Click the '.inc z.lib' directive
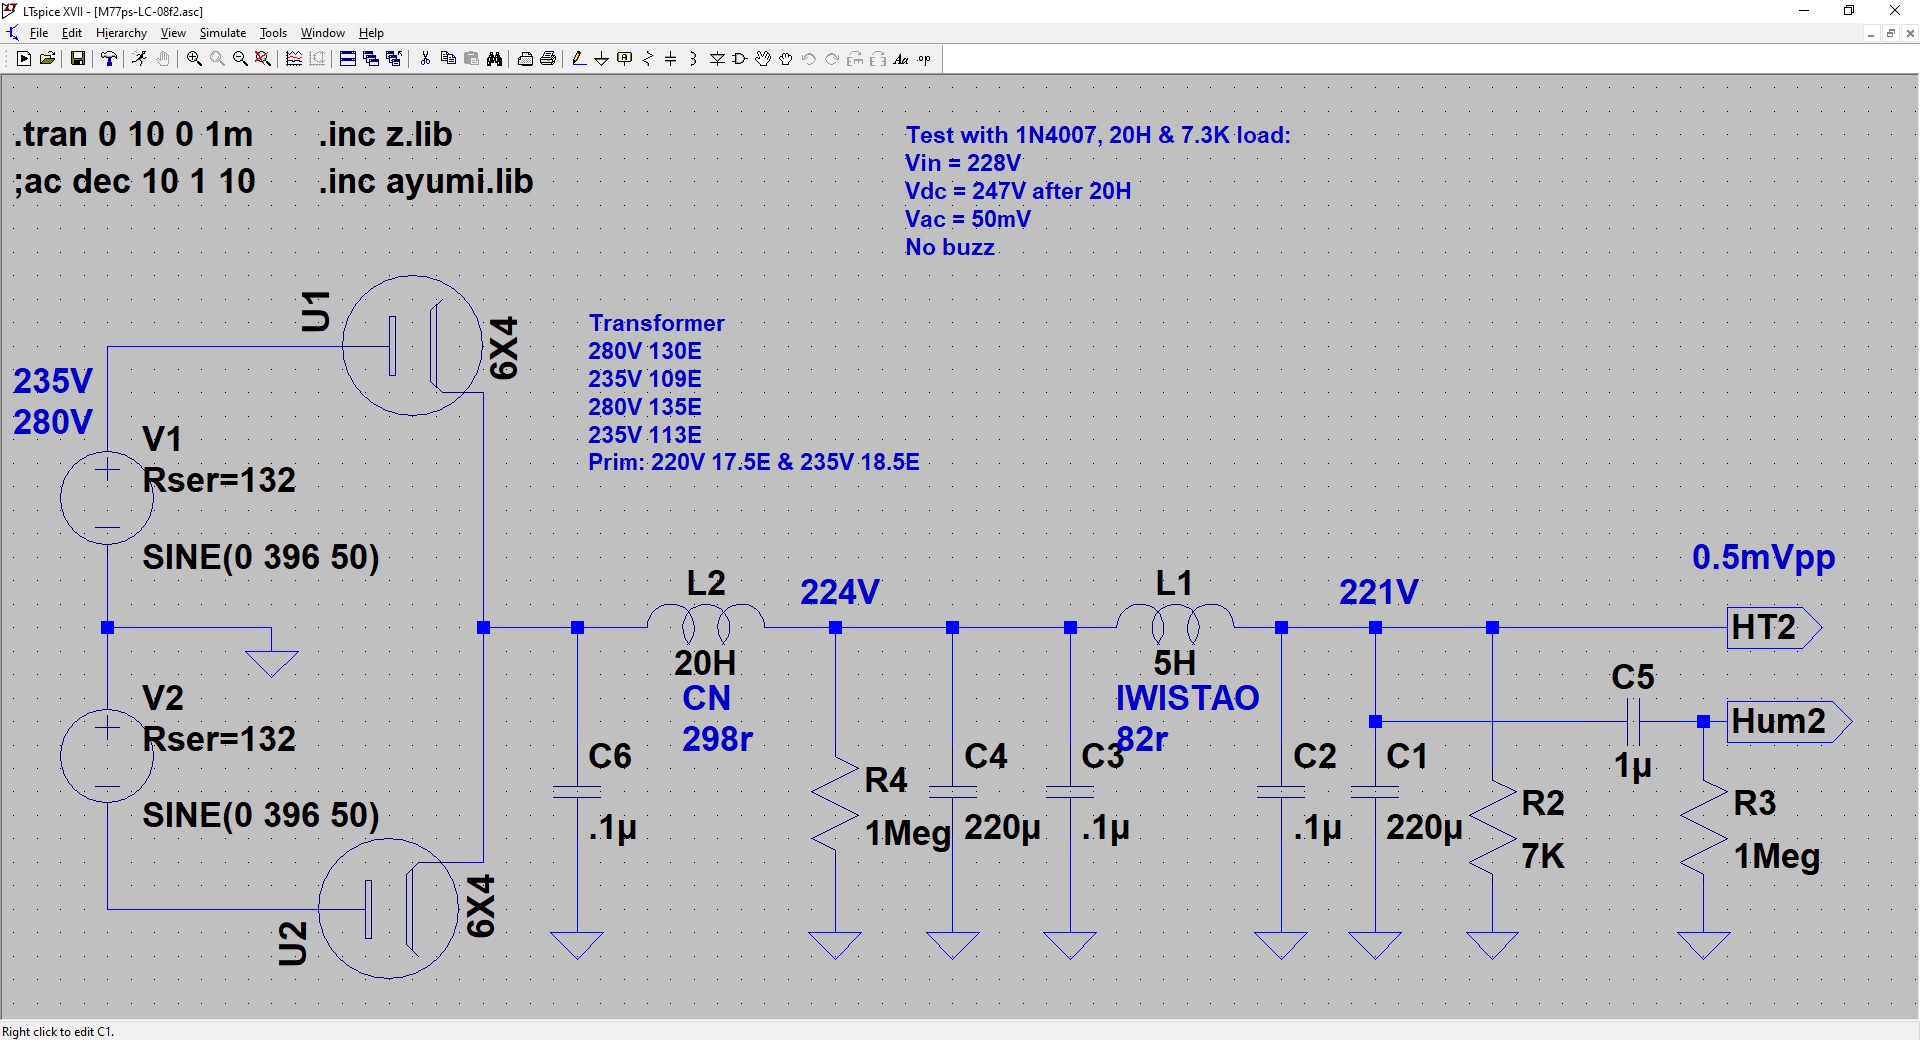The height and width of the screenshot is (1040, 1920). tap(386, 134)
